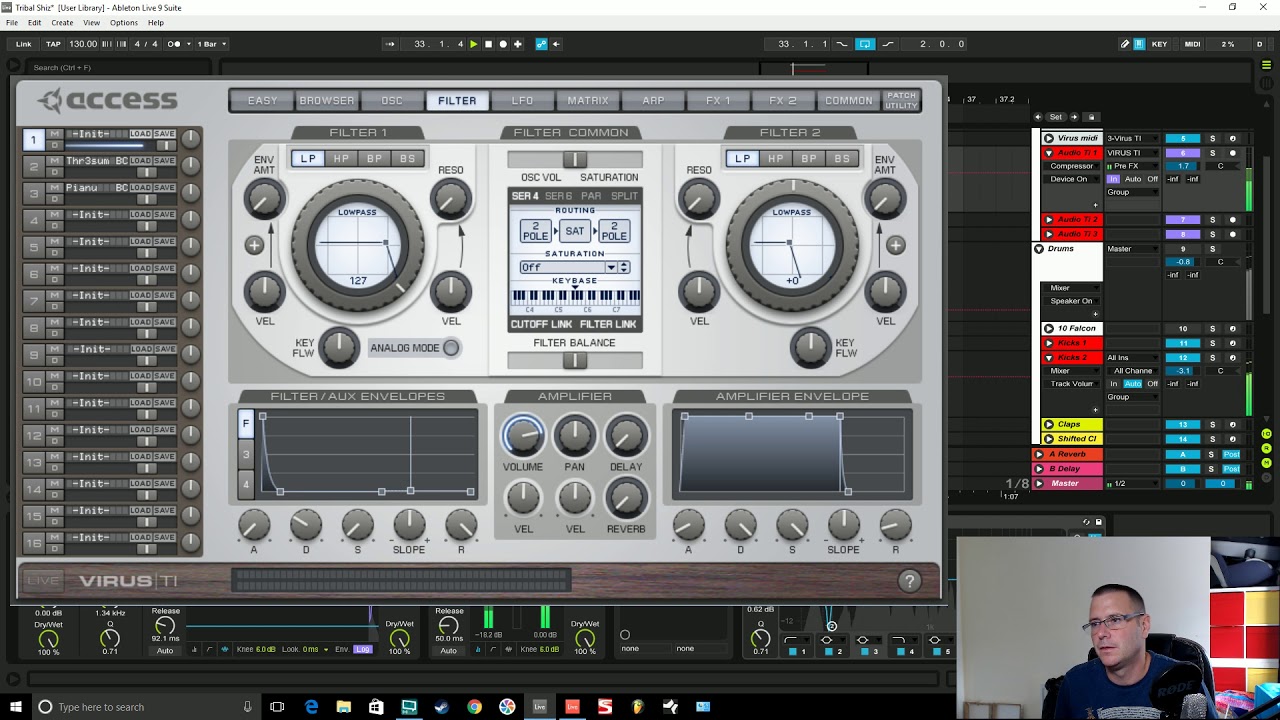Screen dimensions: 1280x720
Task: Select BS mode for Filter 2
Action: pos(842,158)
